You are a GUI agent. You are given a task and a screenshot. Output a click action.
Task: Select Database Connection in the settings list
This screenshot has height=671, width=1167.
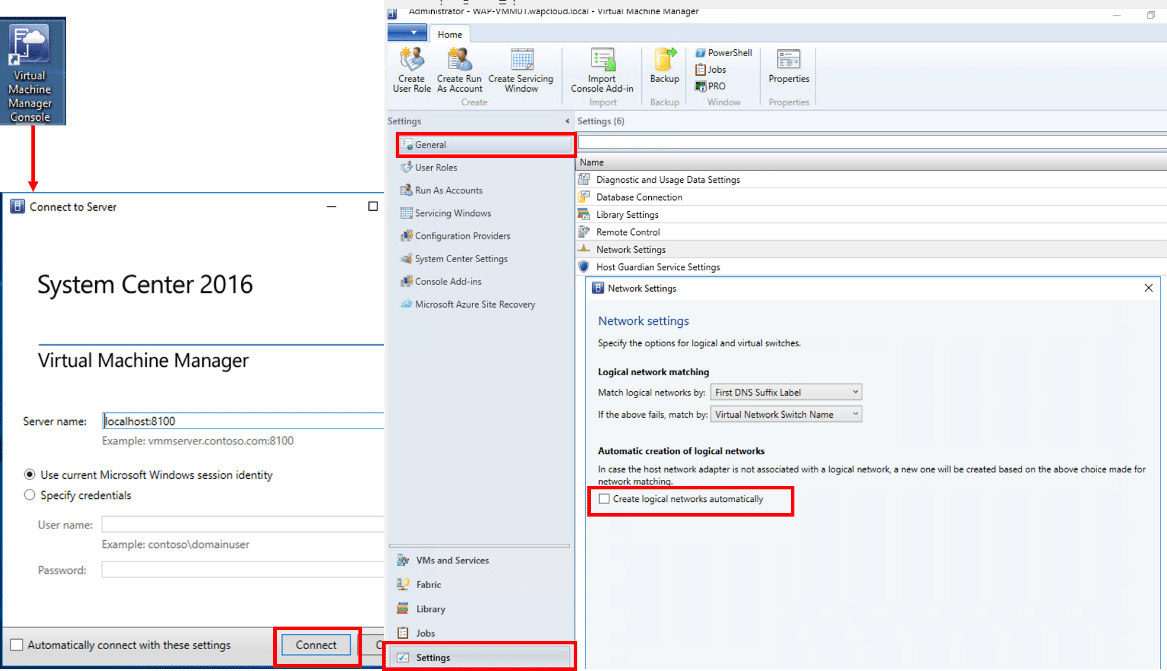pyautogui.click(x=639, y=197)
